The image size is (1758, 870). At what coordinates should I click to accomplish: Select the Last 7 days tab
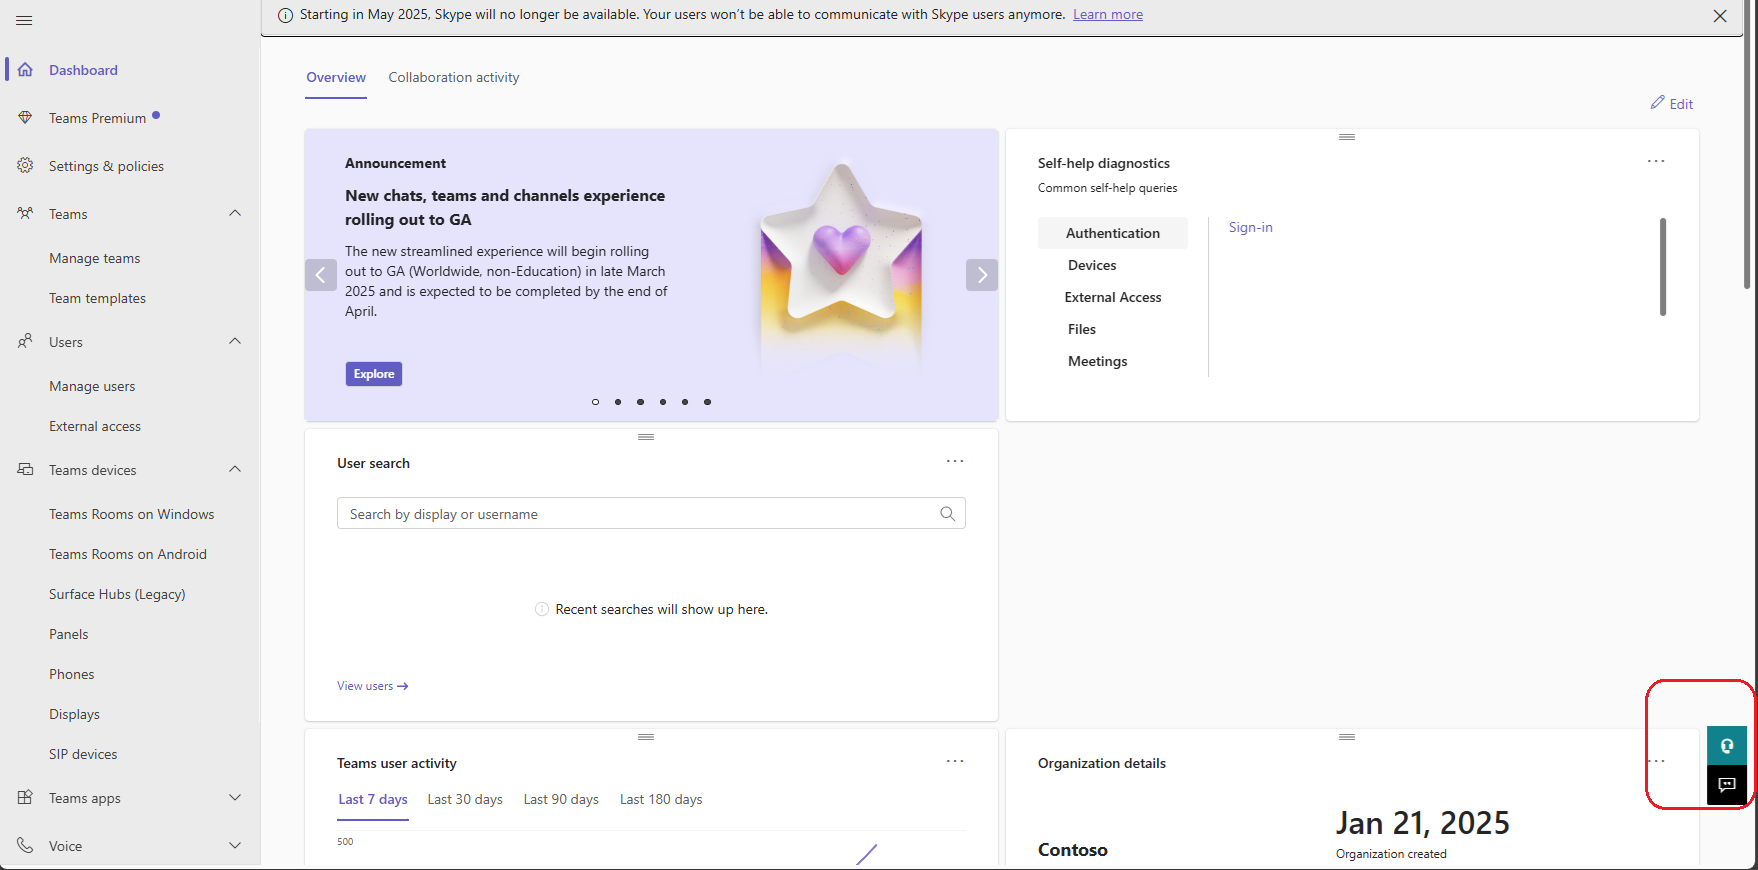tap(373, 800)
